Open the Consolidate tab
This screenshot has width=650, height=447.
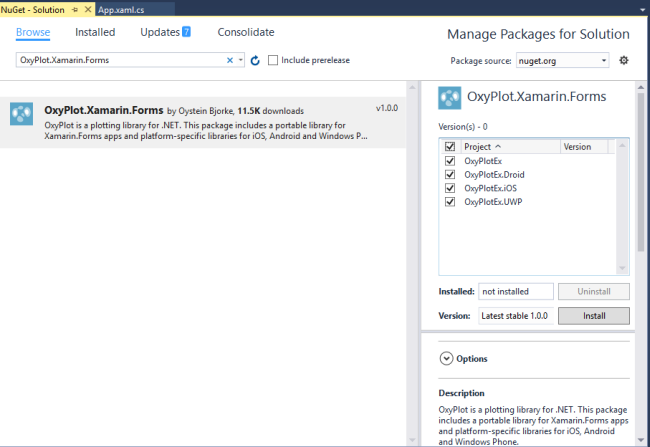point(245,32)
